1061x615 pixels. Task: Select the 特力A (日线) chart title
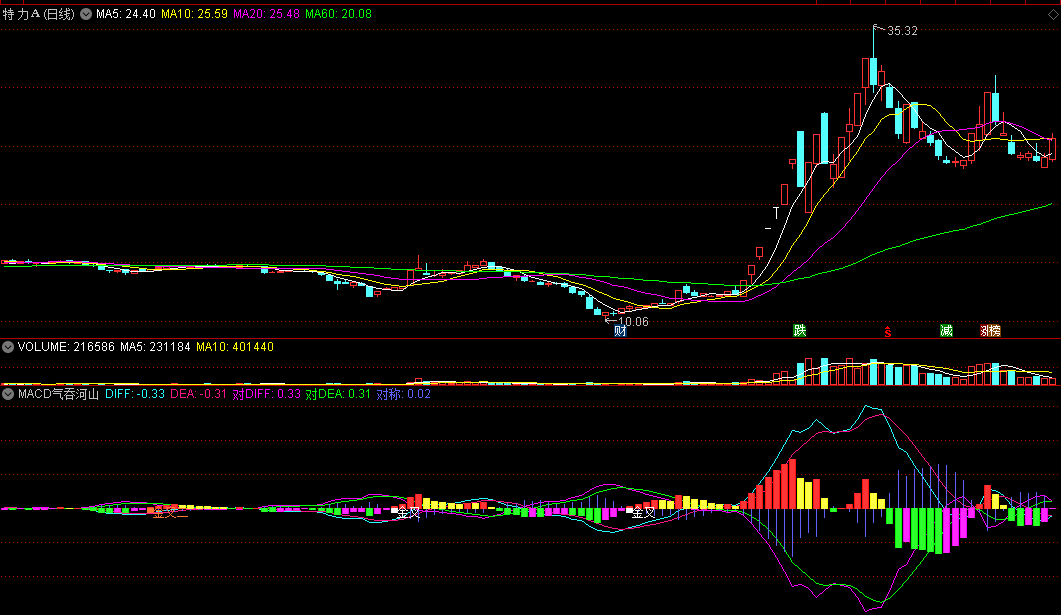39,14
